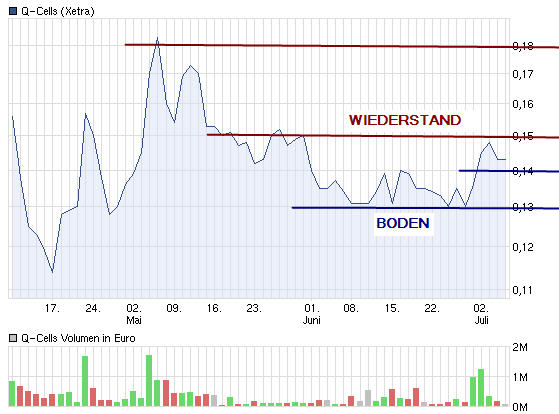Click the '22.' date label

coord(432,308)
